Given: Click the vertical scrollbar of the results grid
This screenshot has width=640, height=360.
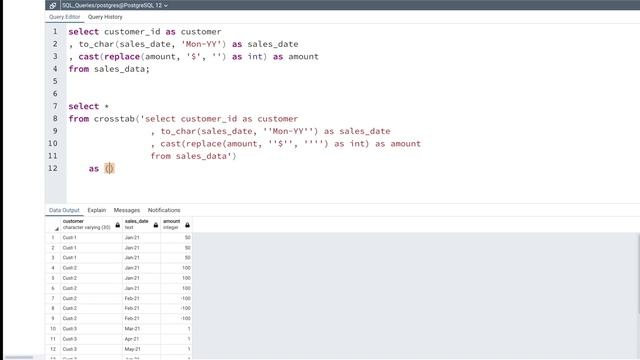Looking at the screenshot, I should pos(638,273).
